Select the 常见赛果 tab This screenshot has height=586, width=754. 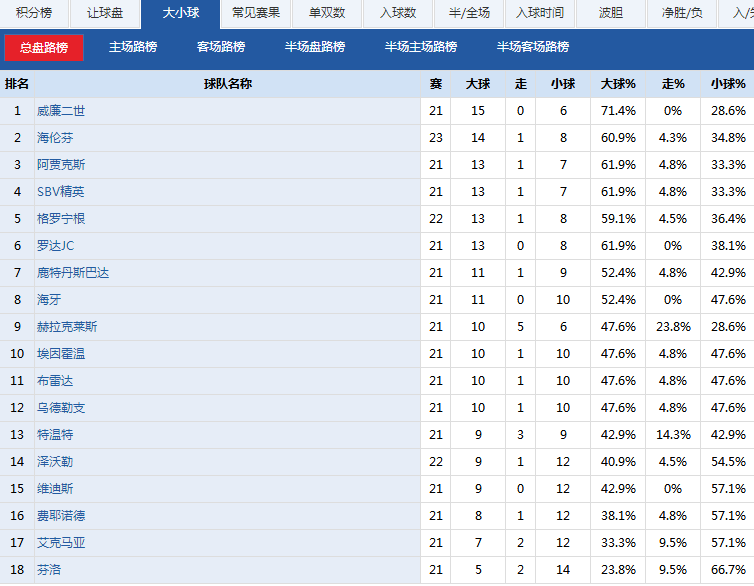coord(255,13)
